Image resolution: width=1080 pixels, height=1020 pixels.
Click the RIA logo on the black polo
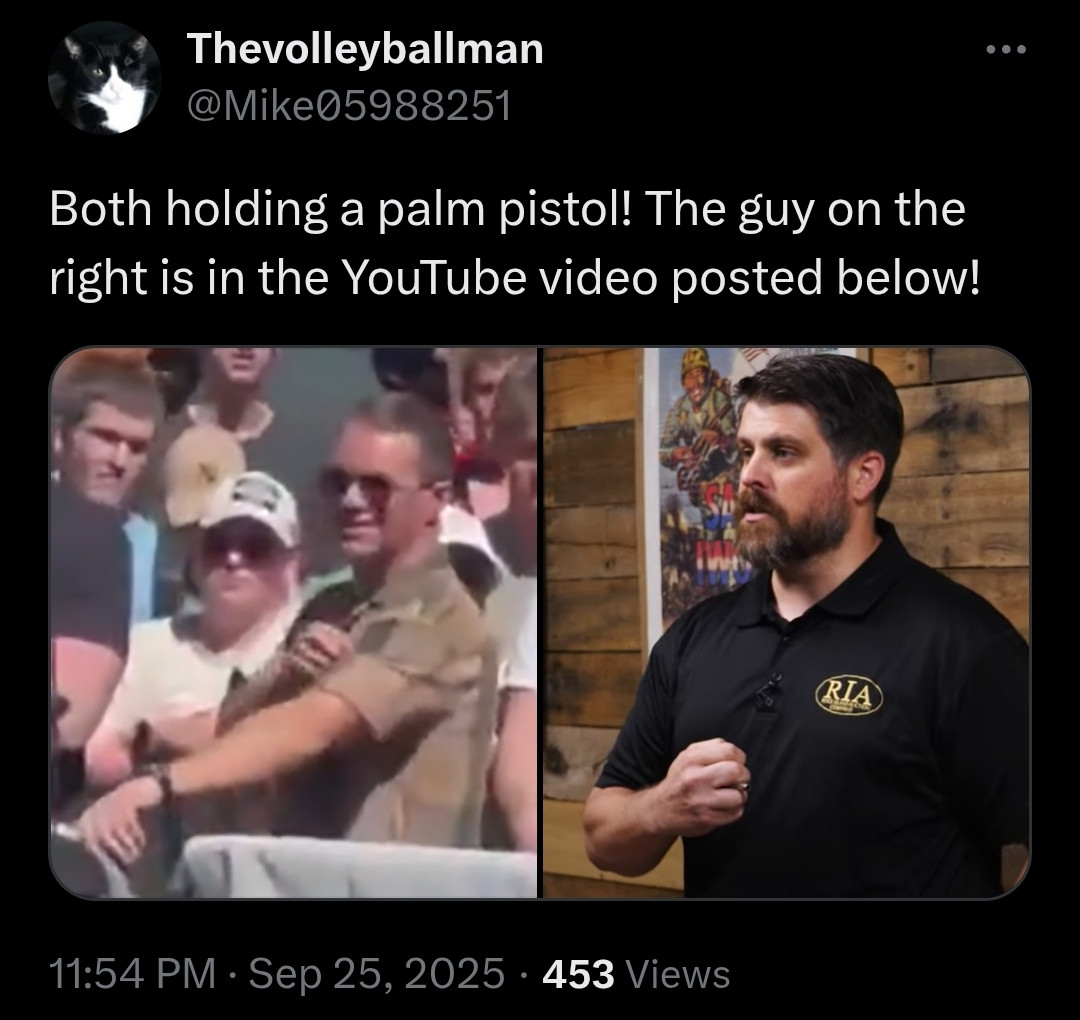pyautogui.click(x=849, y=695)
